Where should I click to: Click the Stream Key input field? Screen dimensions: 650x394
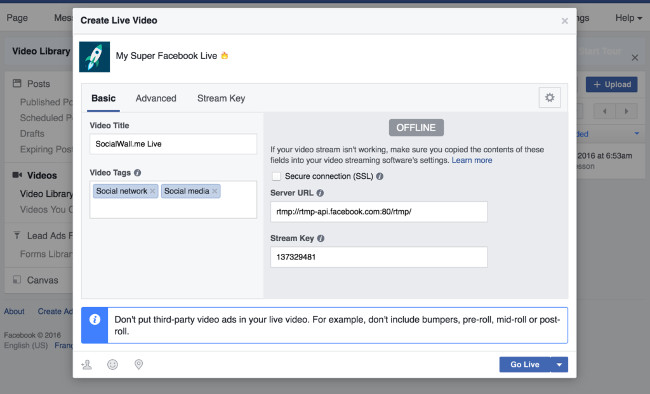(x=379, y=258)
